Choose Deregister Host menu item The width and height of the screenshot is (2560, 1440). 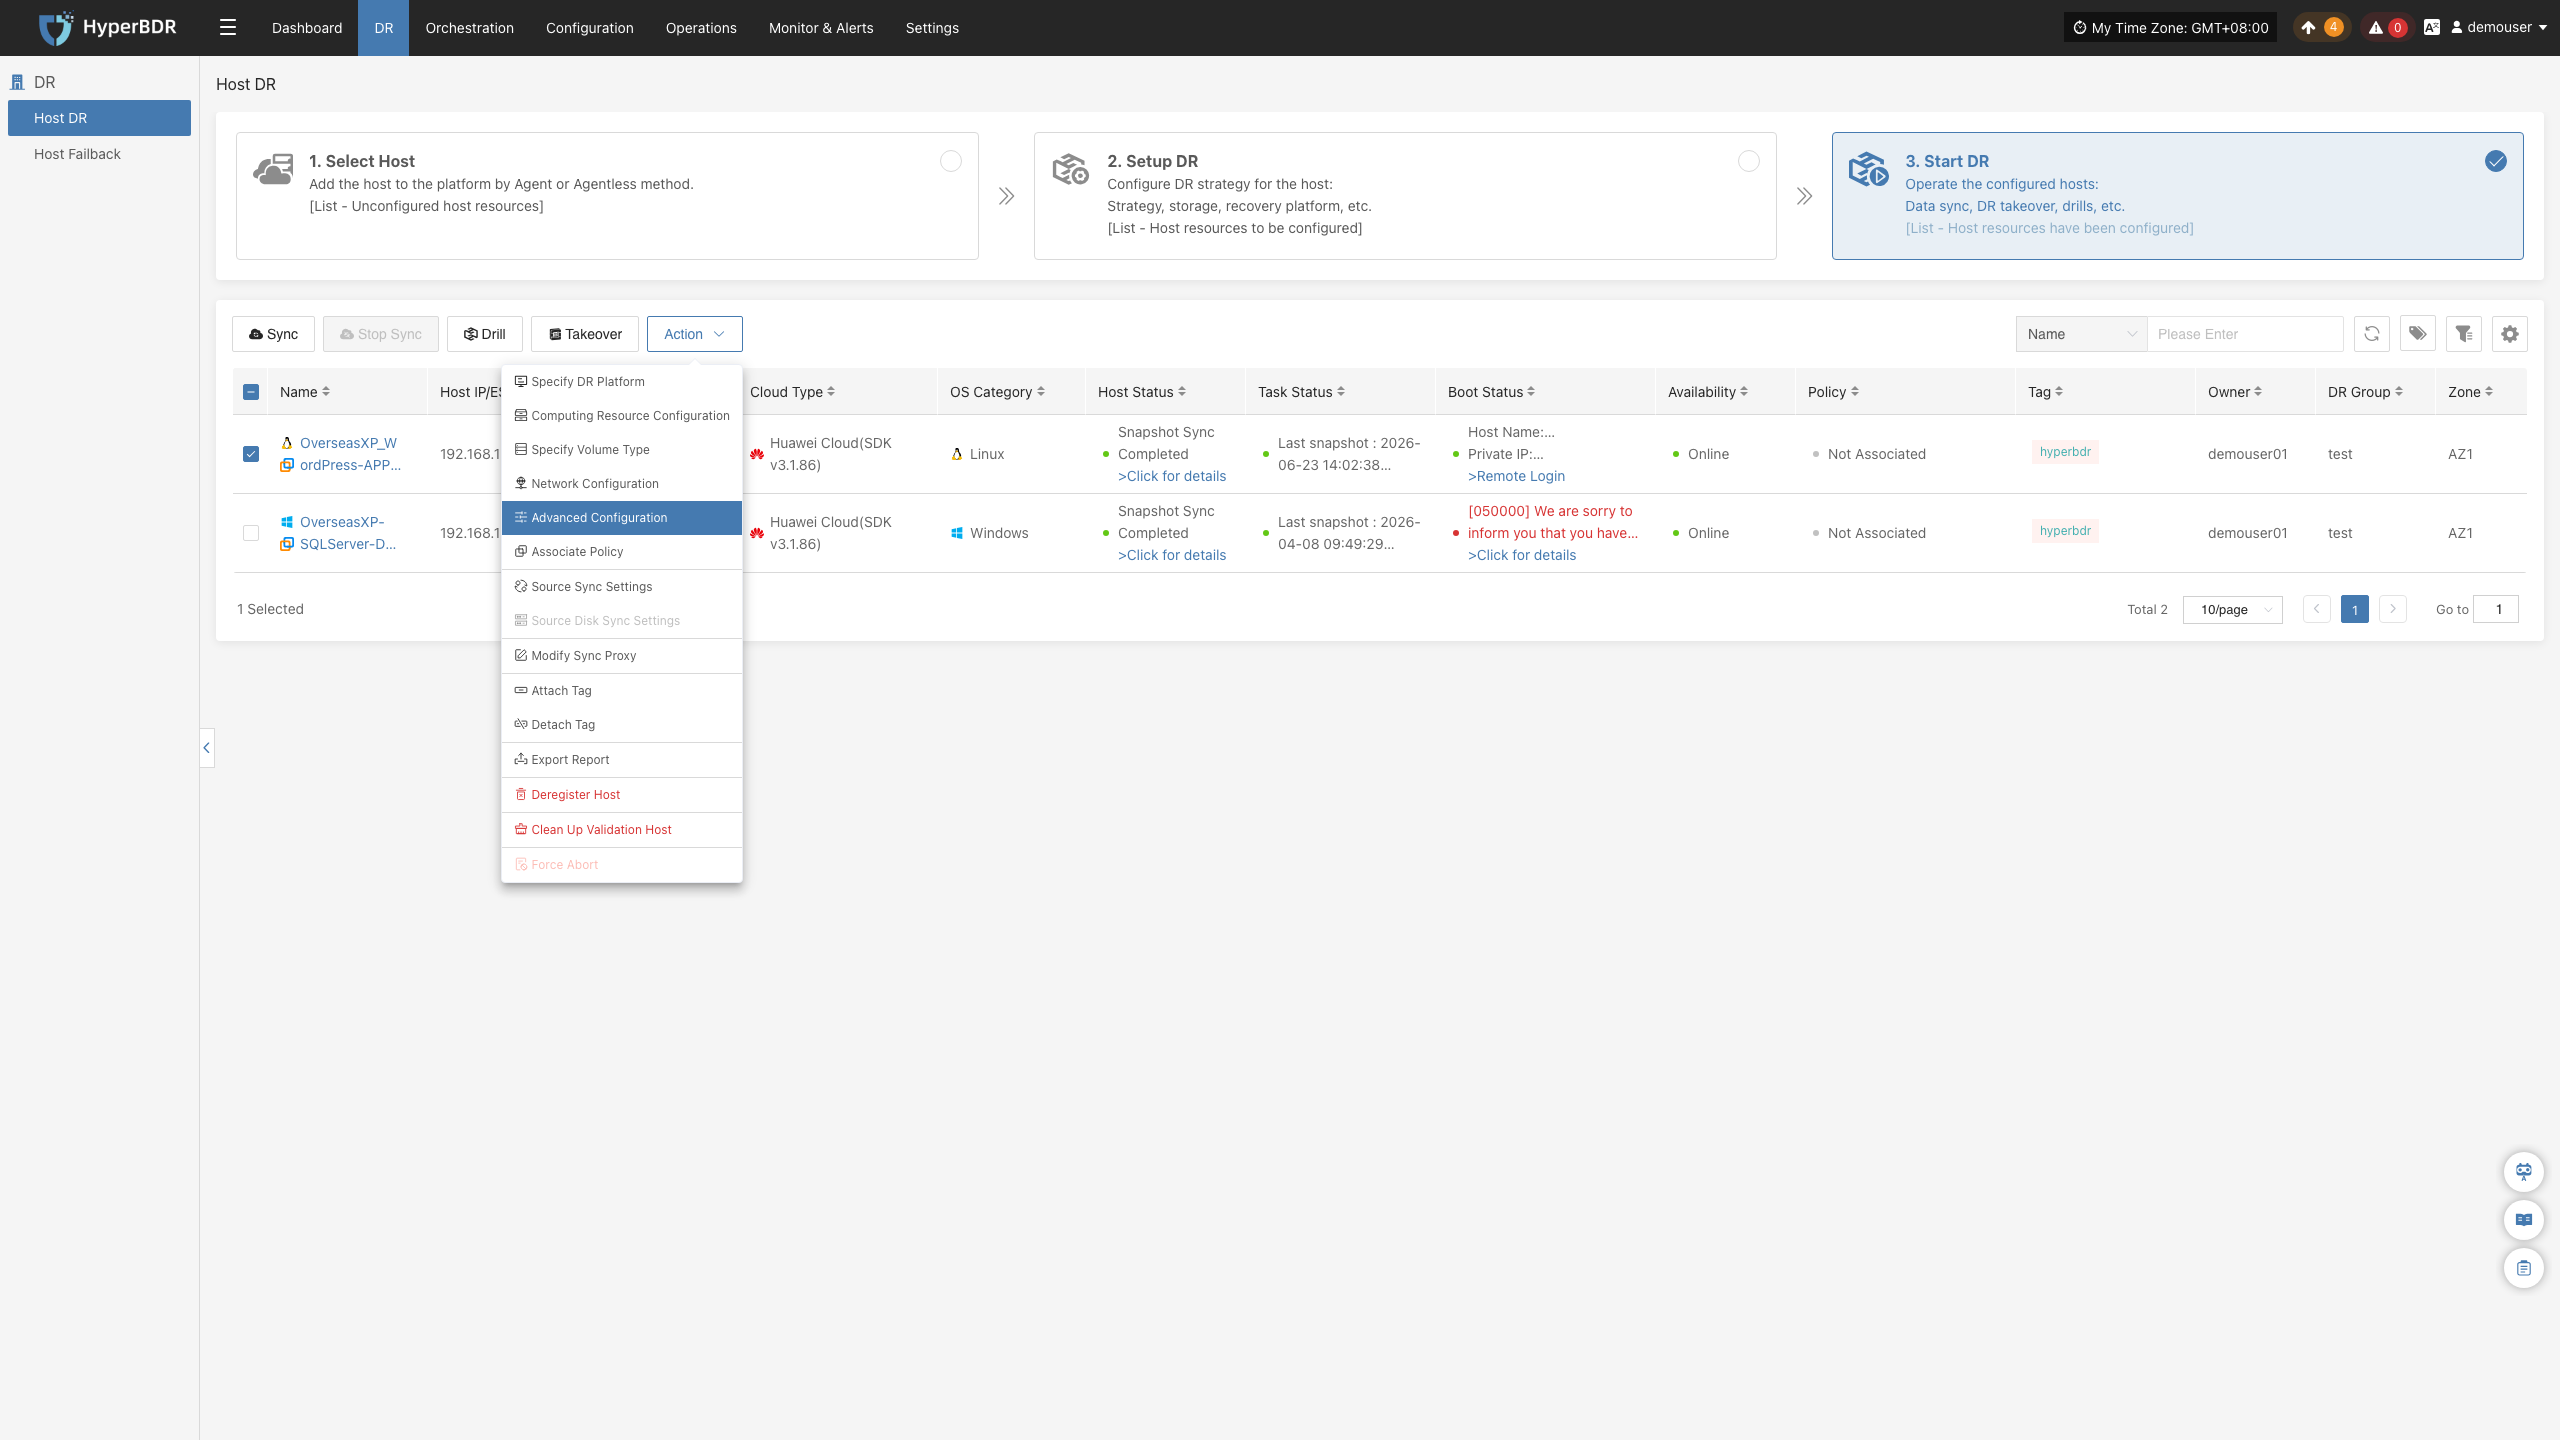621,795
